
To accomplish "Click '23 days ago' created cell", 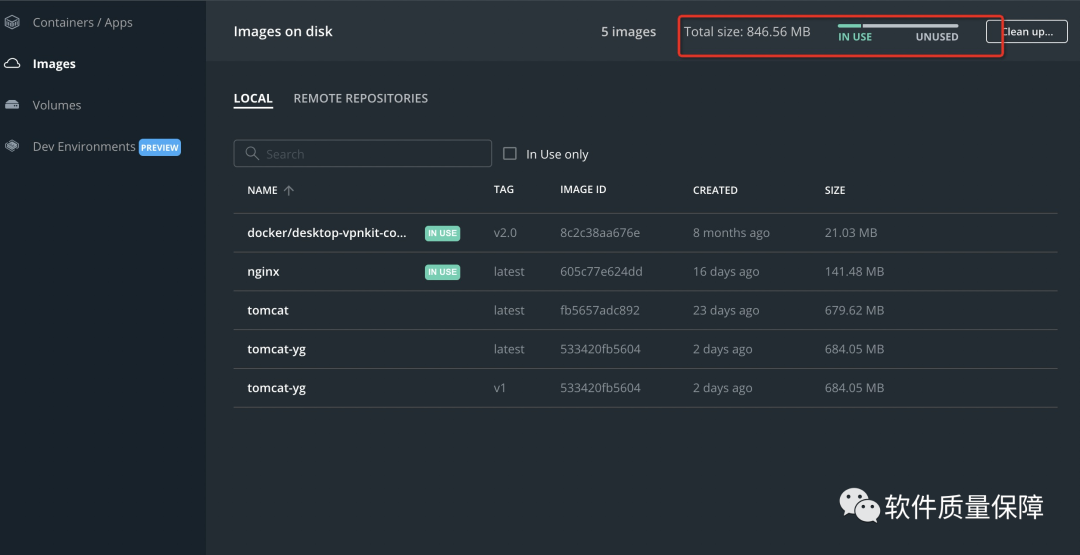I will pos(726,311).
